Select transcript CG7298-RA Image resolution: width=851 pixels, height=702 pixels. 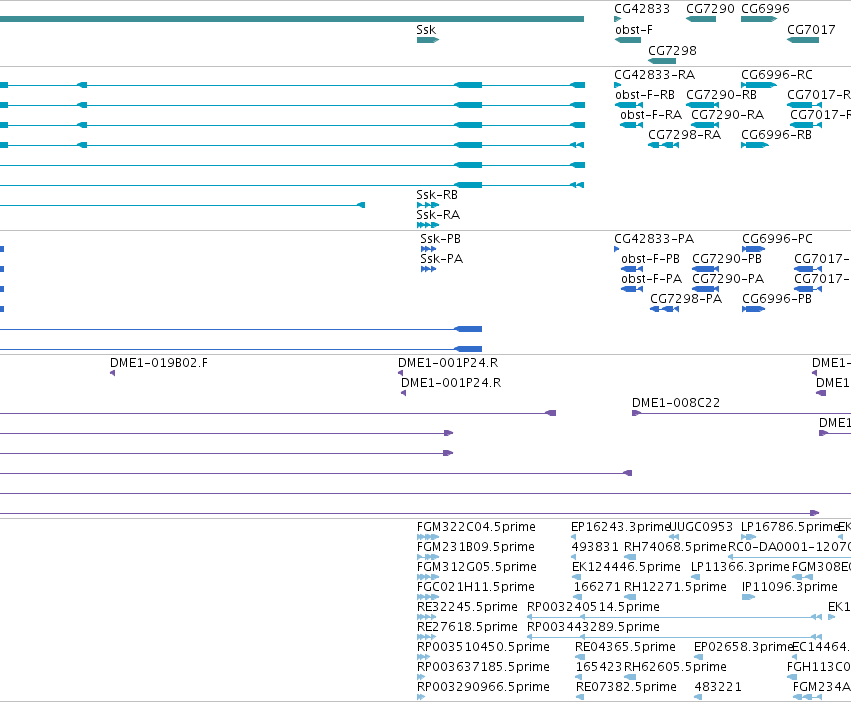click(x=684, y=135)
